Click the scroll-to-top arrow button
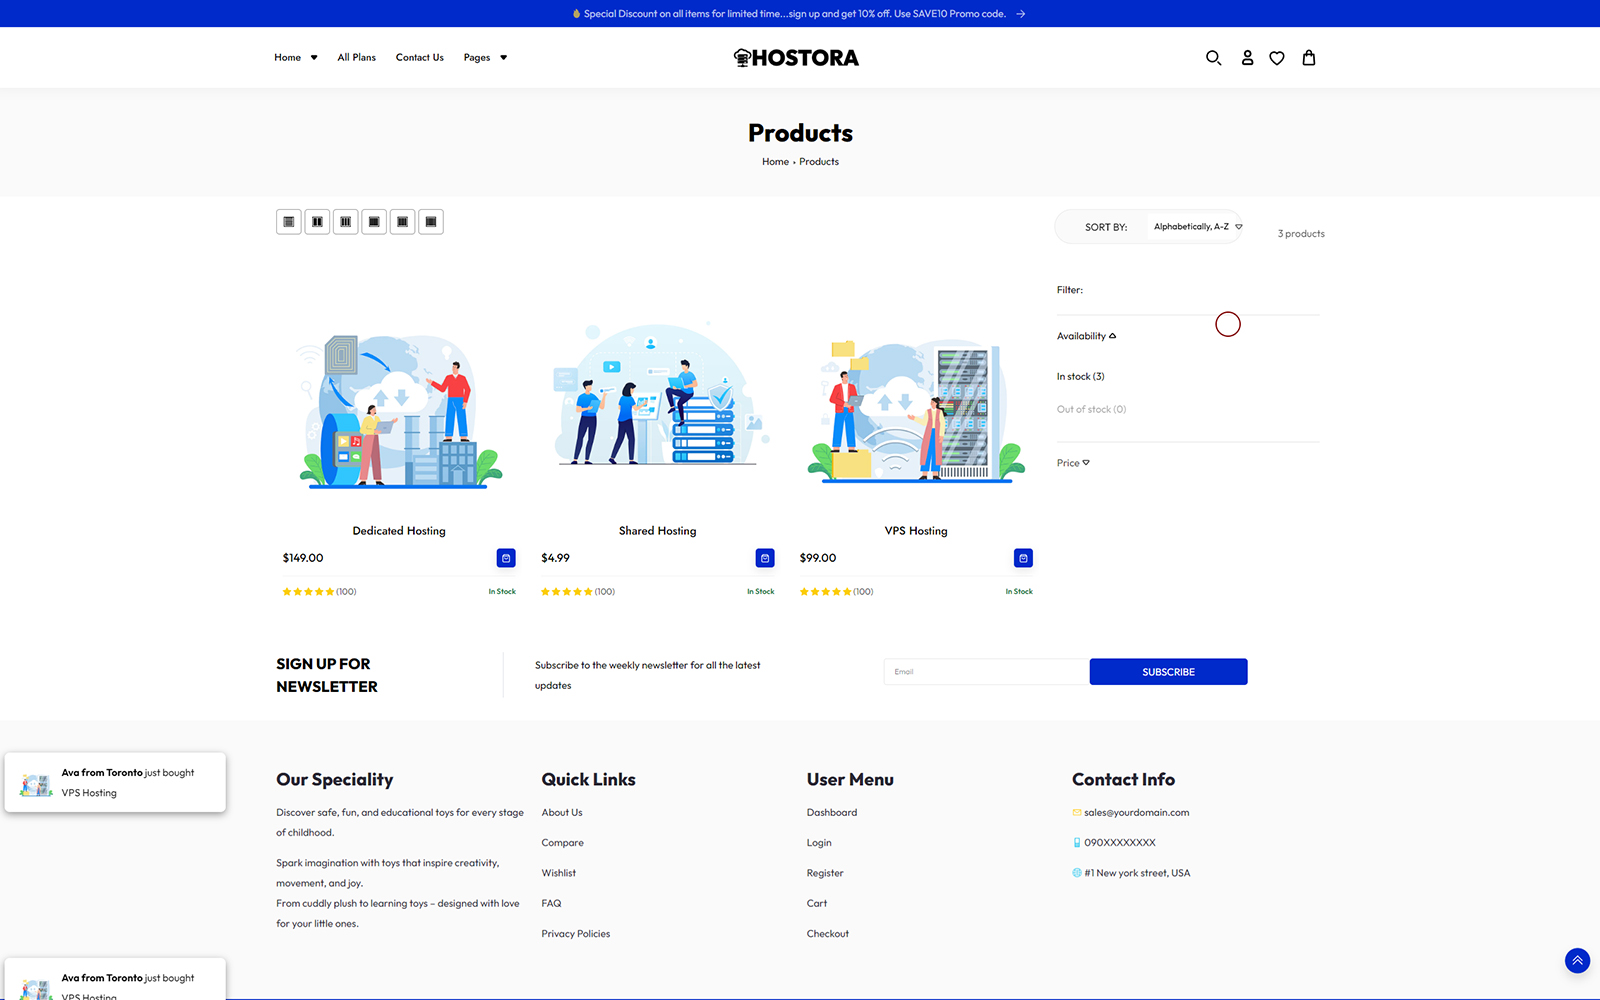This screenshot has width=1600, height=1000. pos(1577,961)
